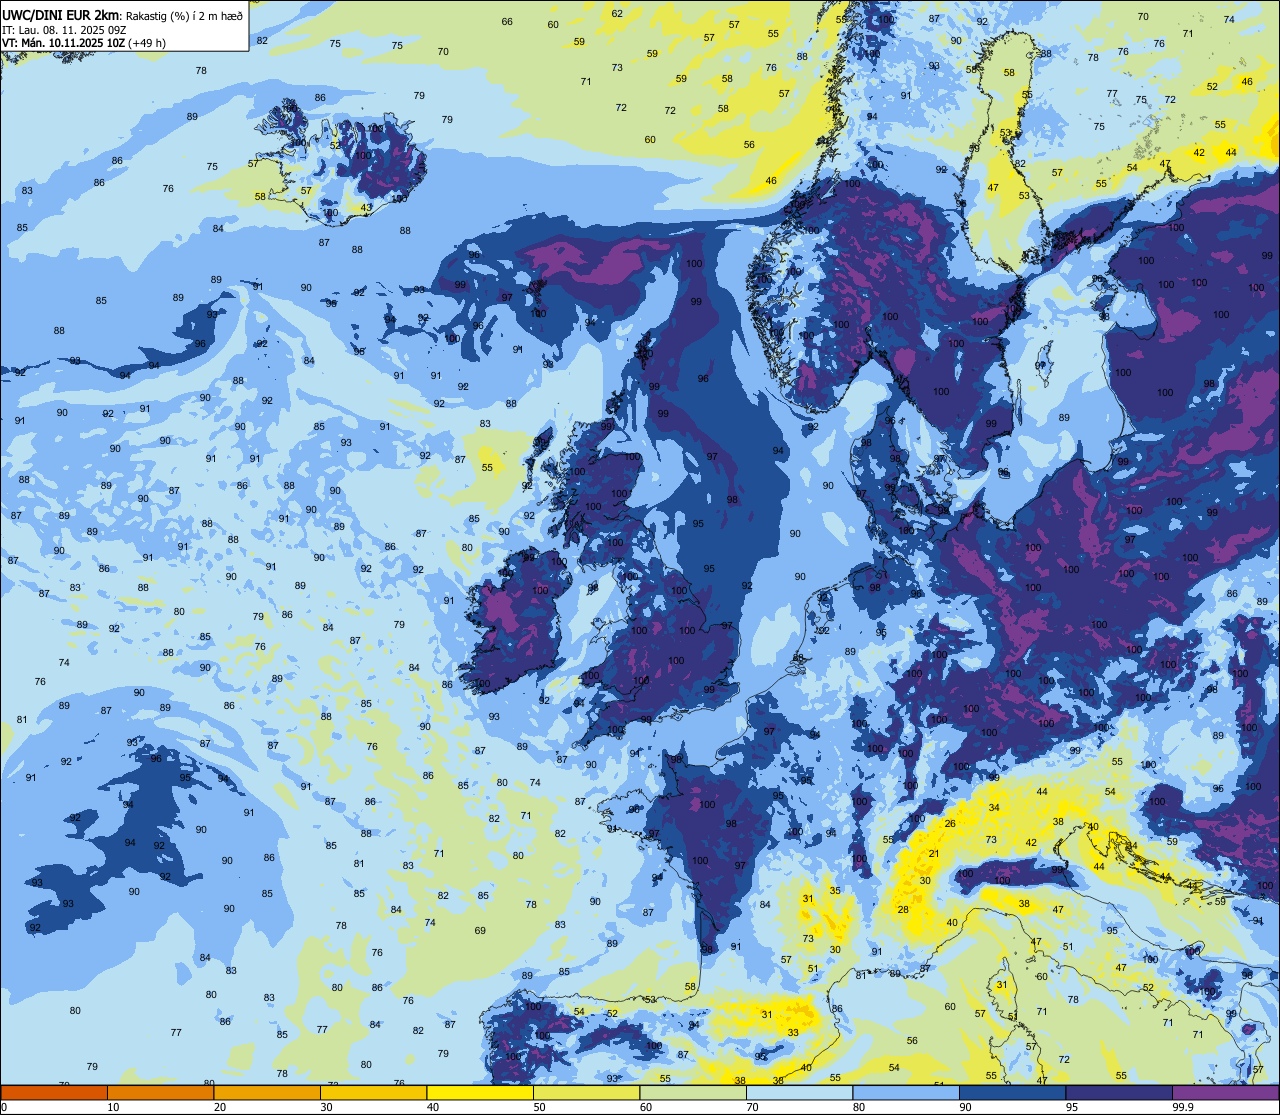Click the light blue 70–80 legend segment
This screenshot has height=1115, width=1280.
tap(799, 1092)
